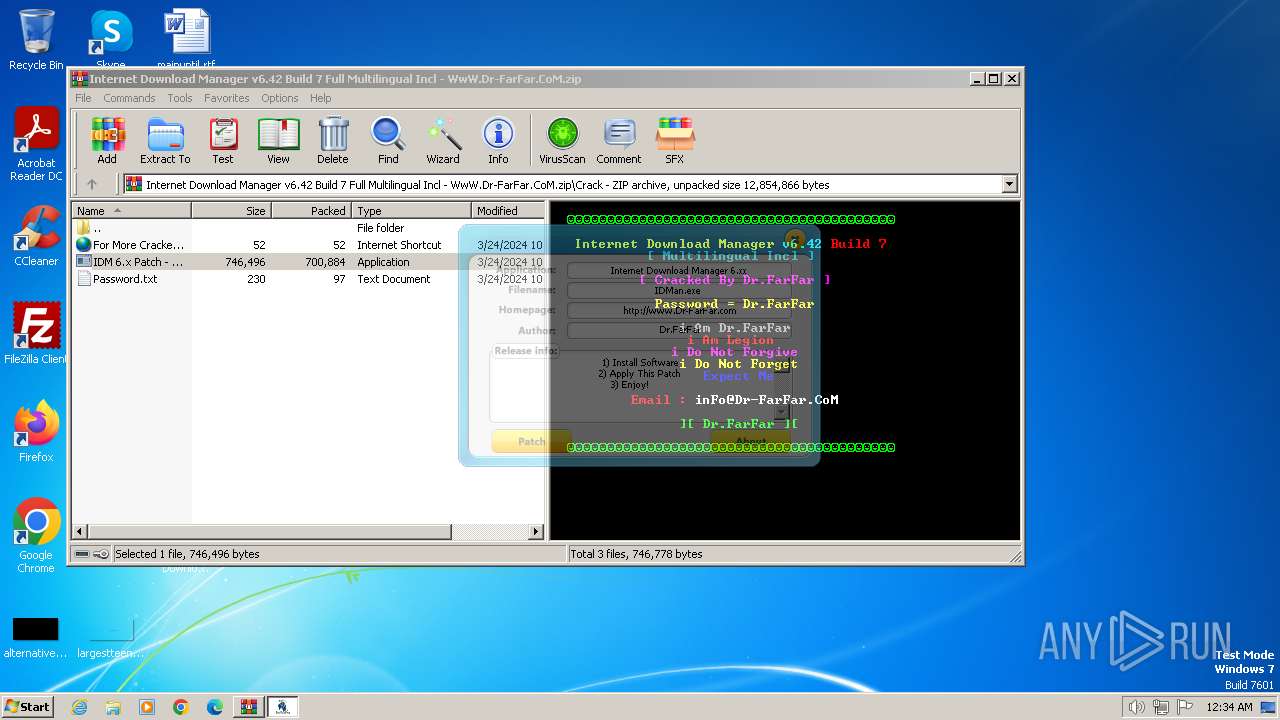Click the volume speaker tray icon
This screenshot has height=720, width=1280.
1136,707
